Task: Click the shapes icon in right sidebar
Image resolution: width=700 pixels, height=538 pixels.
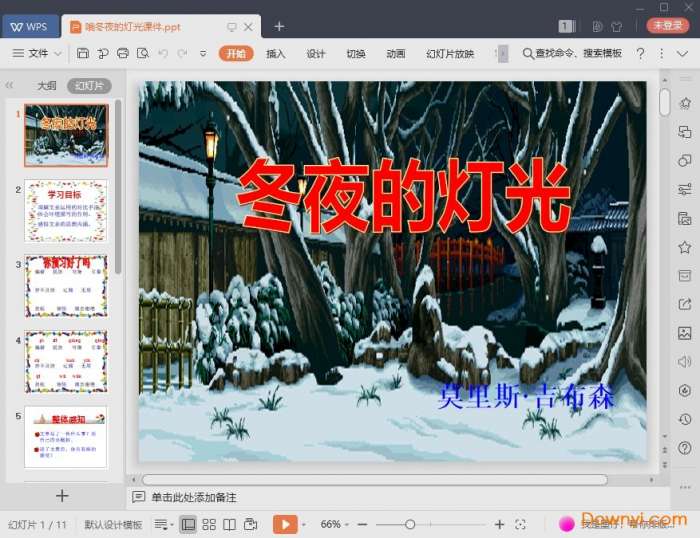Action: [x=685, y=161]
